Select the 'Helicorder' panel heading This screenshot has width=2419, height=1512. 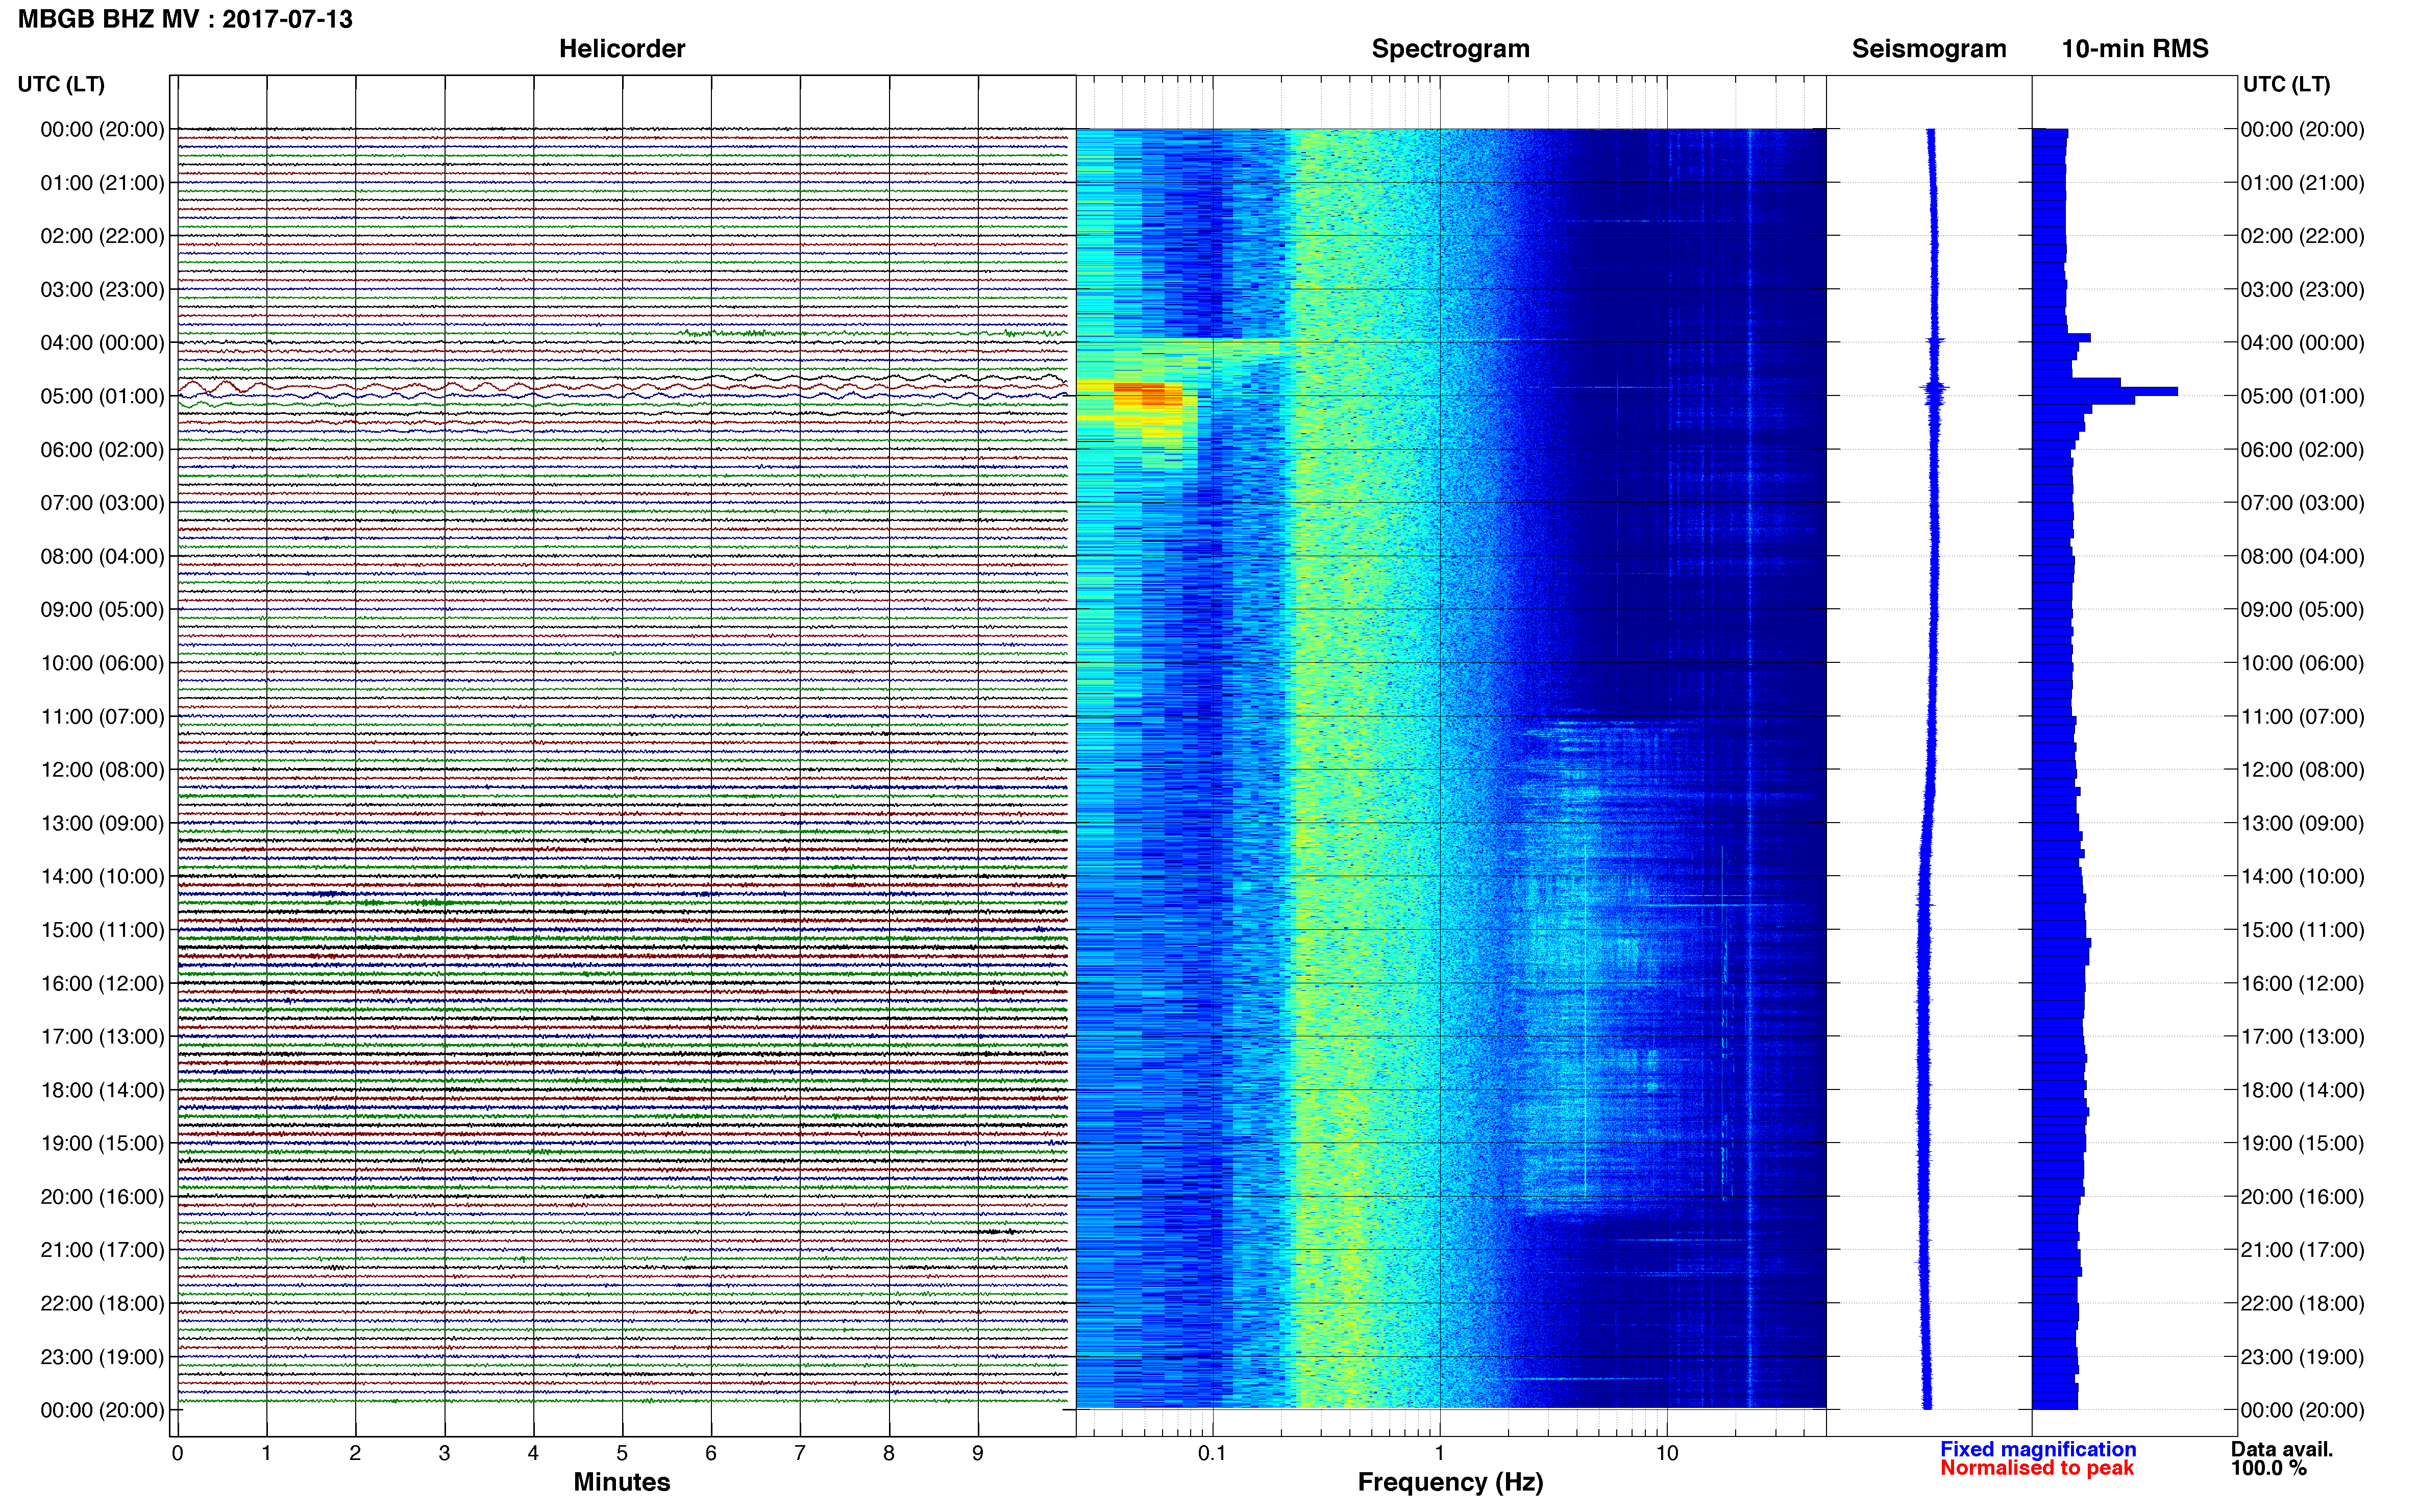pos(622,49)
